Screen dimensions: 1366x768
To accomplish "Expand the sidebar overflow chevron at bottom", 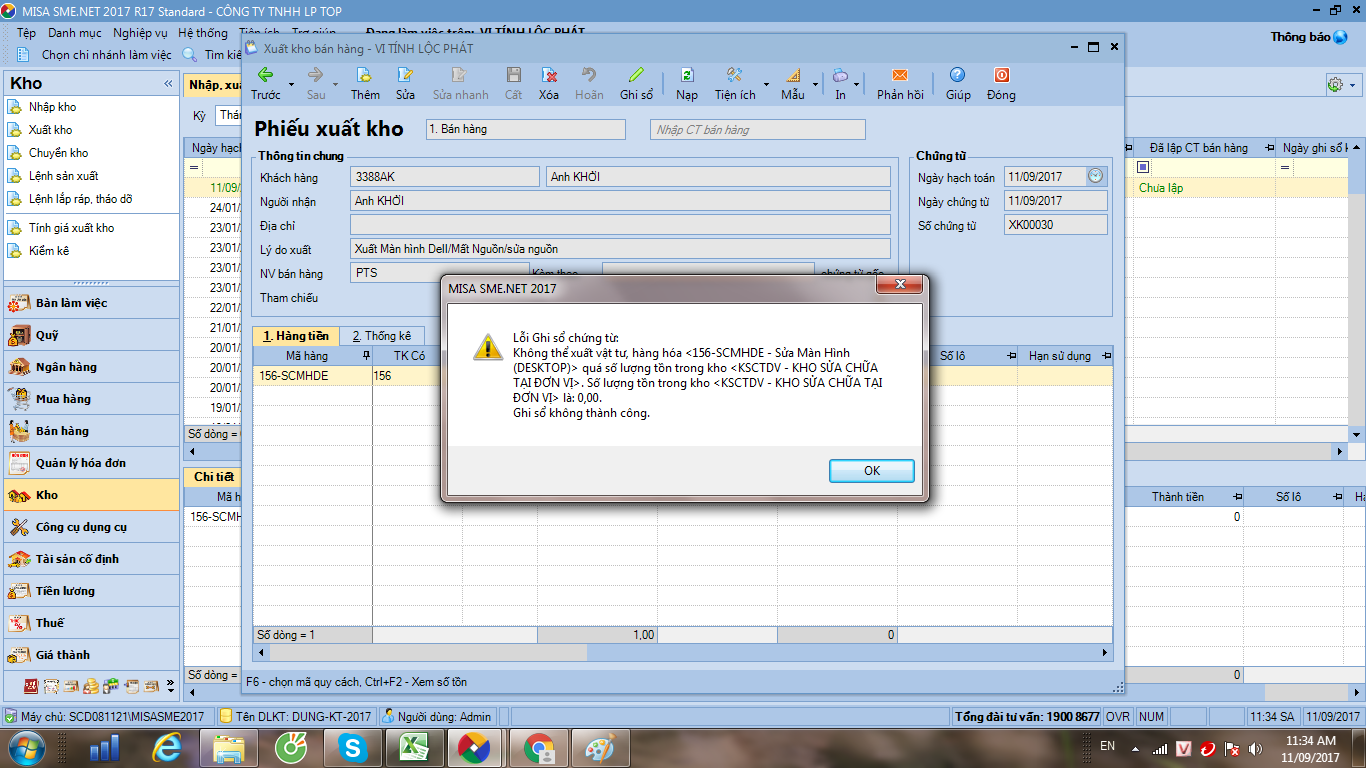I will coord(170,686).
